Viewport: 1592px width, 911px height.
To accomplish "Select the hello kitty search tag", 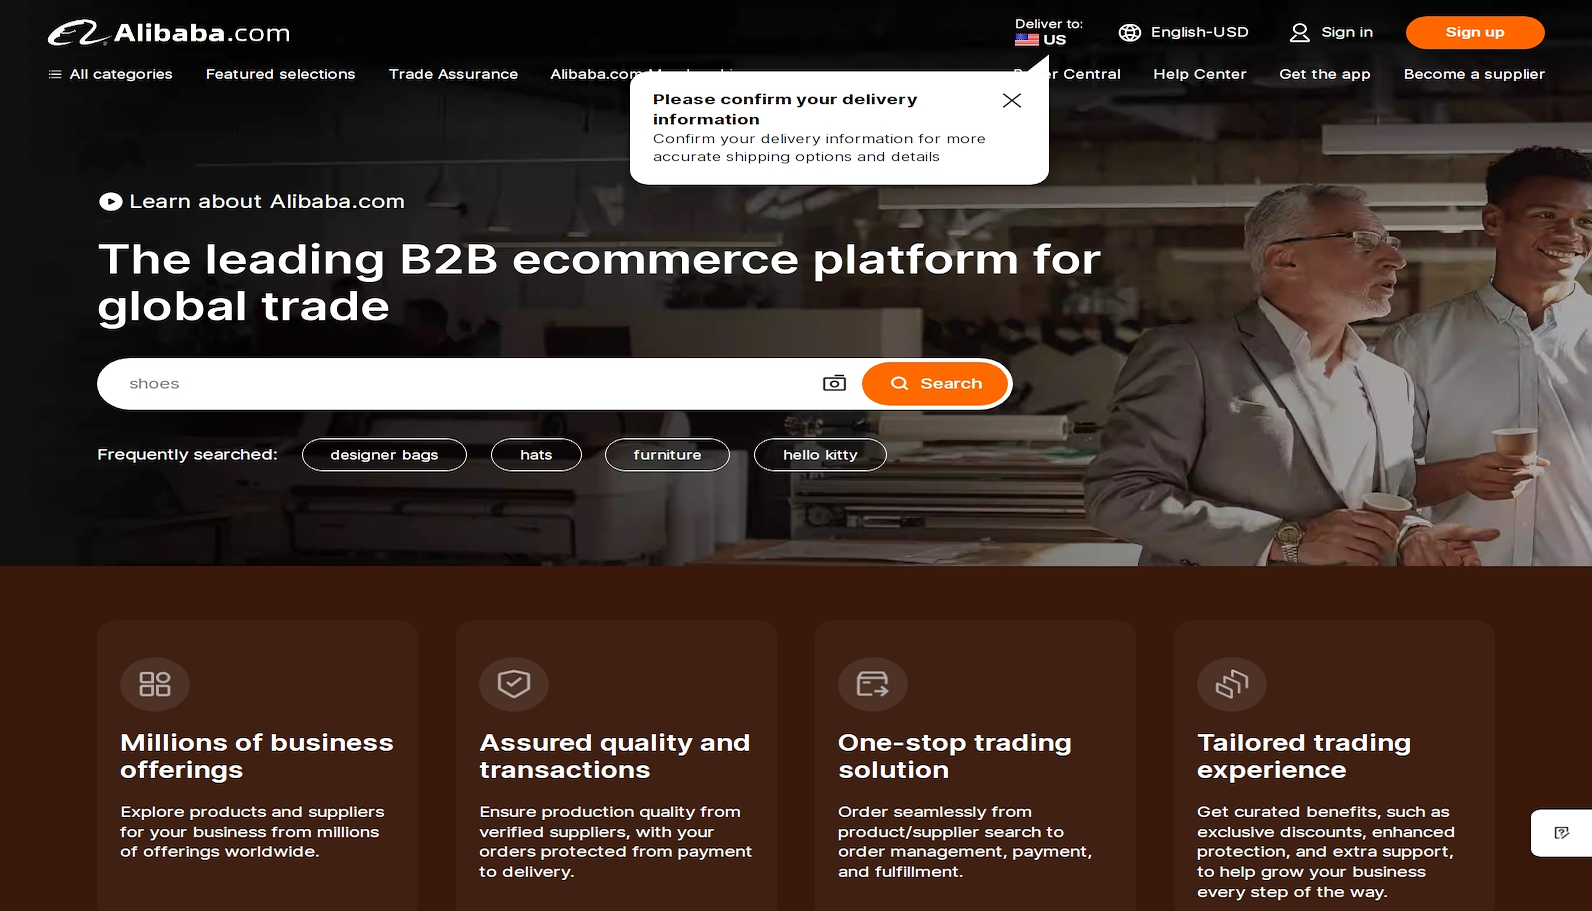I will pyautogui.click(x=820, y=455).
